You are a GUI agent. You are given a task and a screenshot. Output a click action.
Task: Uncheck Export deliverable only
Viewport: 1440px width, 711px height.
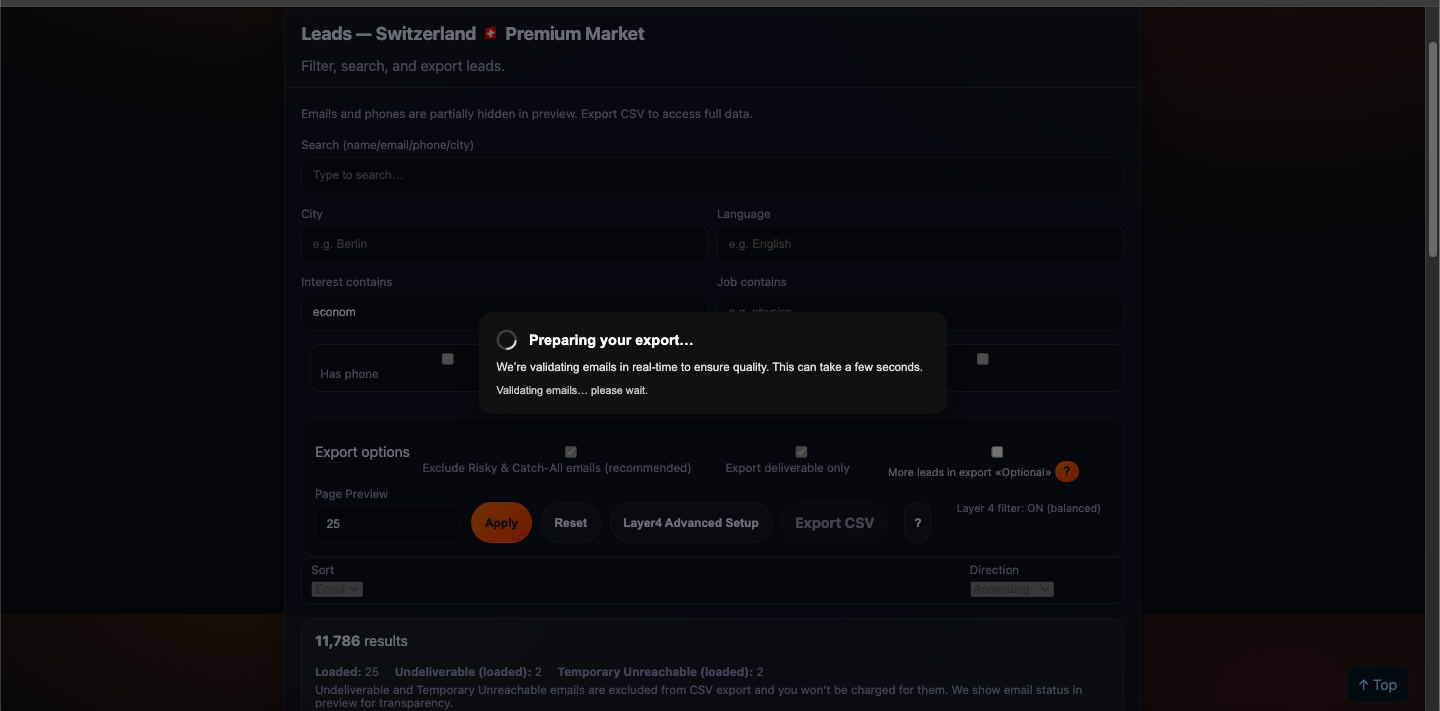(x=801, y=452)
